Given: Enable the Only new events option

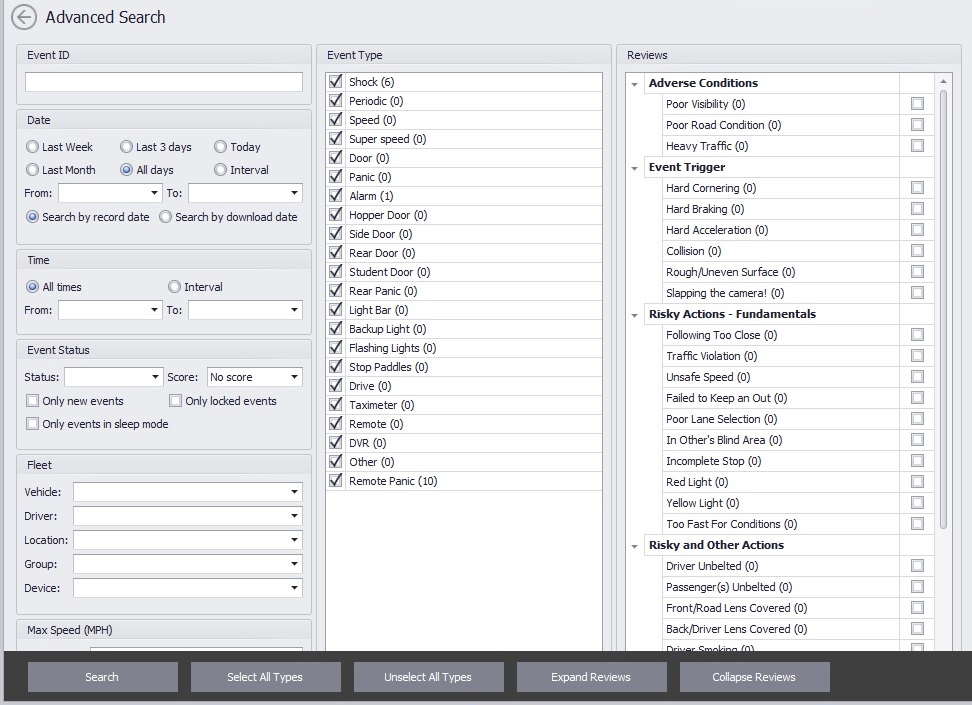Looking at the screenshot, I should click(32, 400).
